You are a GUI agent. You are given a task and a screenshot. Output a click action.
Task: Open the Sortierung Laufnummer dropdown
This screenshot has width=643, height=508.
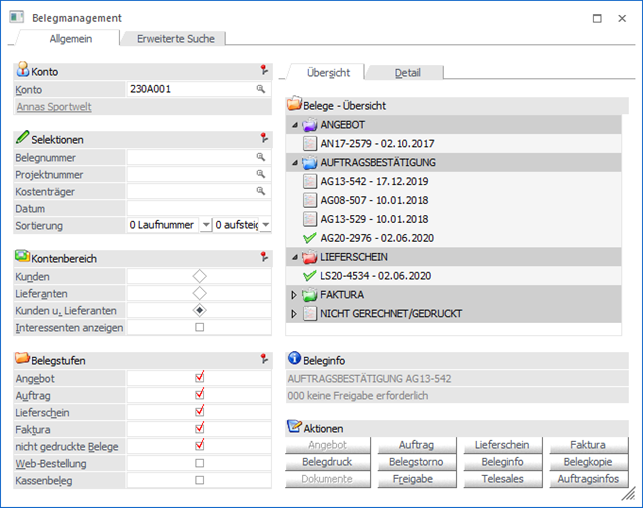205,226
